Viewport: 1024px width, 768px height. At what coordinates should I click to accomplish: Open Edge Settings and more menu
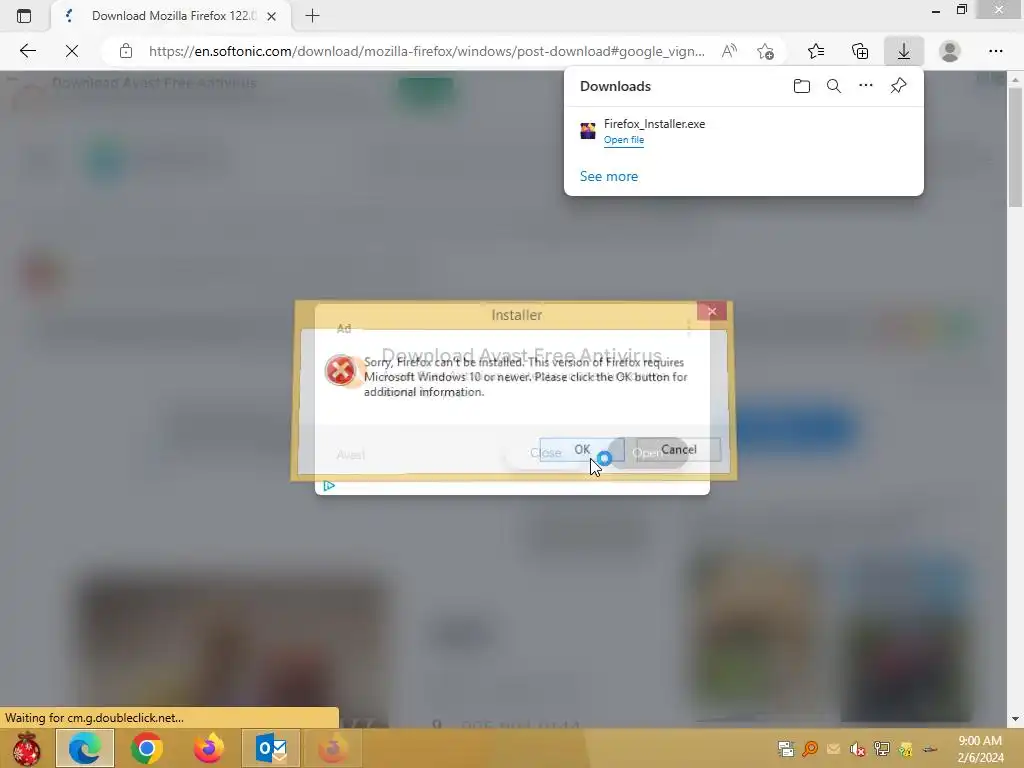click(x=995, y=51)
